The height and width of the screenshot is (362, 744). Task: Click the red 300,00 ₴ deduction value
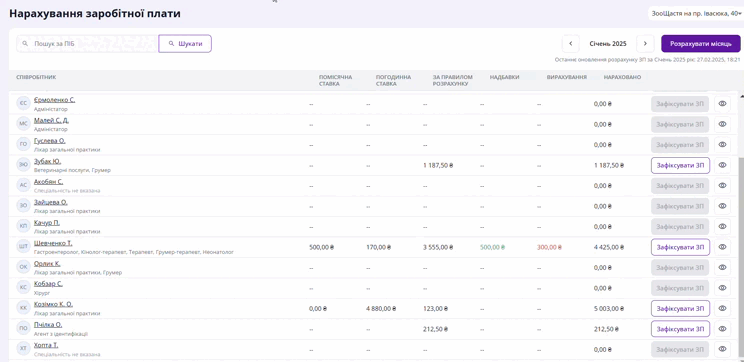point(549,247)
